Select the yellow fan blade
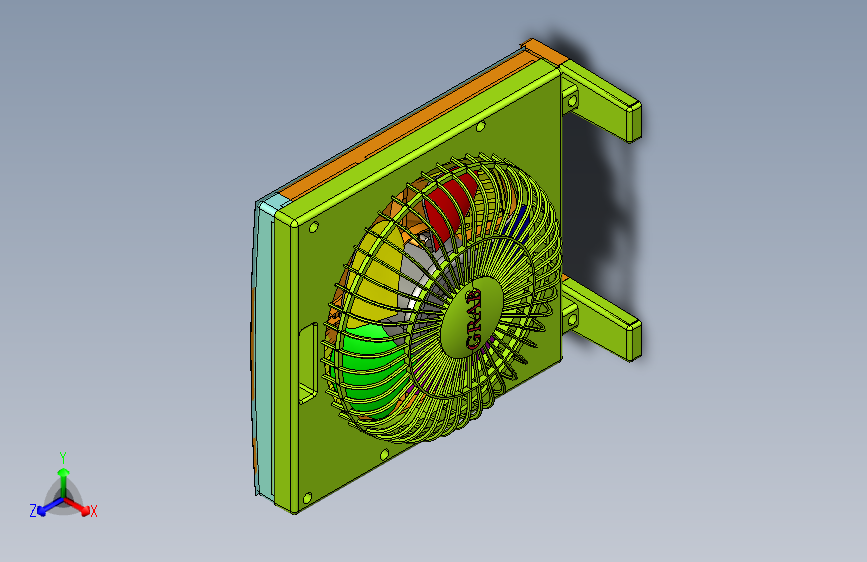 point(376,274)
